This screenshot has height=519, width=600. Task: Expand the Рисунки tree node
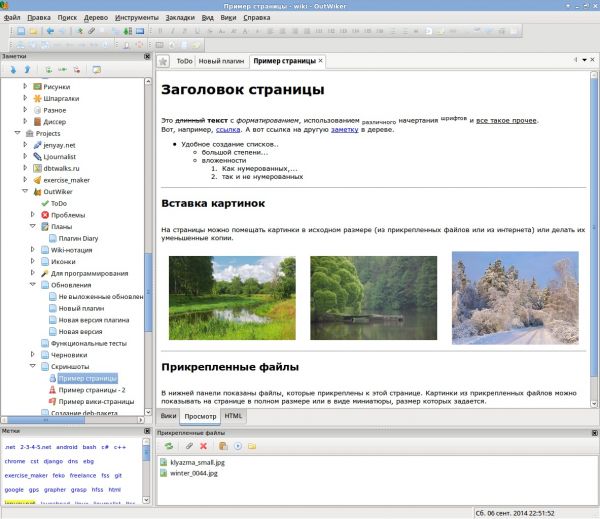tap(25, 86)
